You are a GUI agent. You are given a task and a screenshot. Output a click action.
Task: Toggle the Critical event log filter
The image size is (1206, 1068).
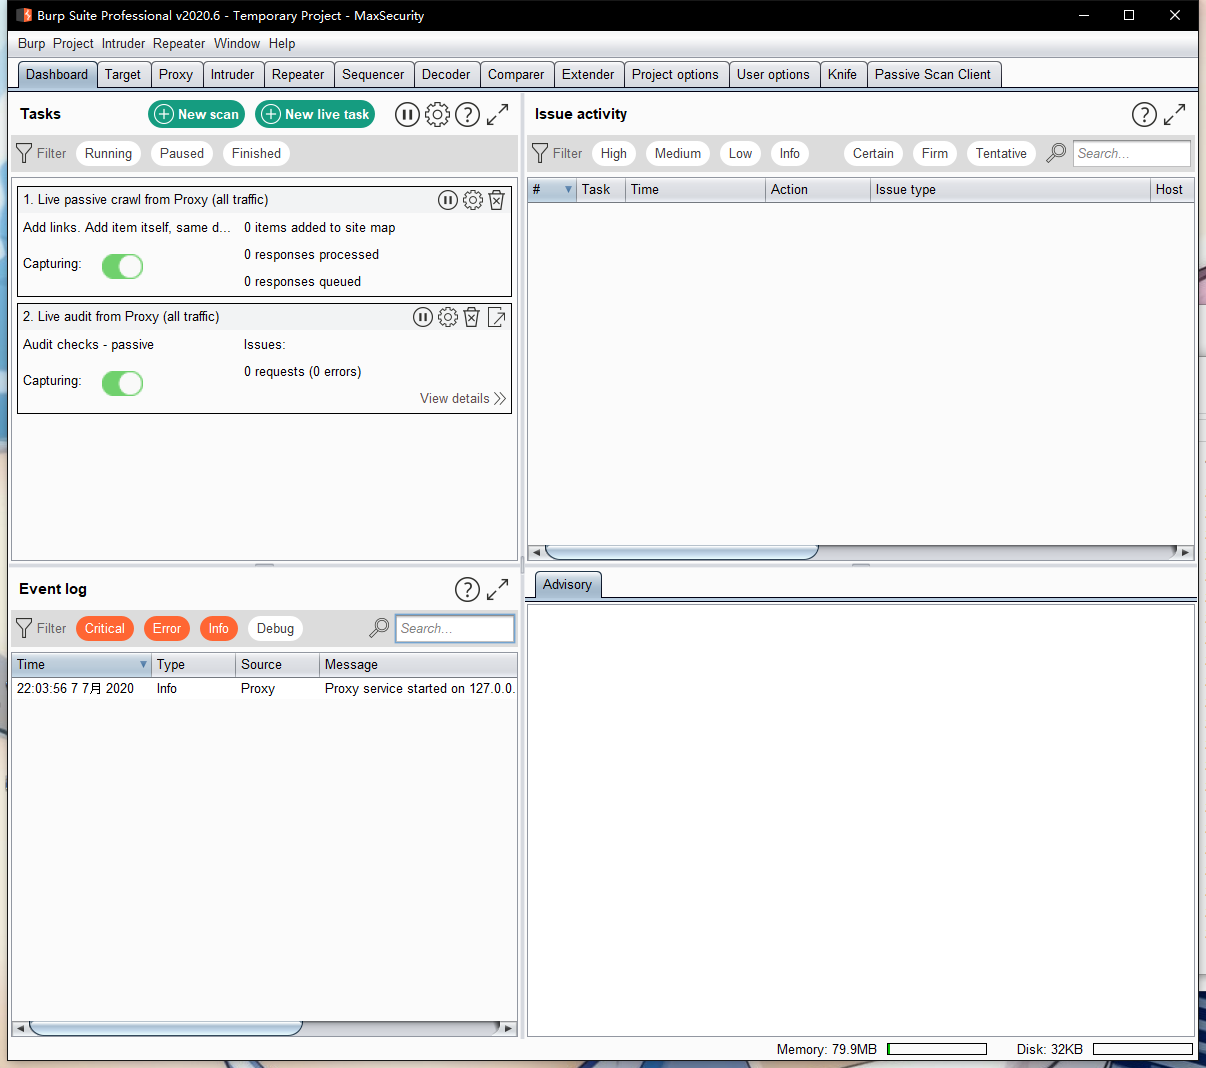105,628
